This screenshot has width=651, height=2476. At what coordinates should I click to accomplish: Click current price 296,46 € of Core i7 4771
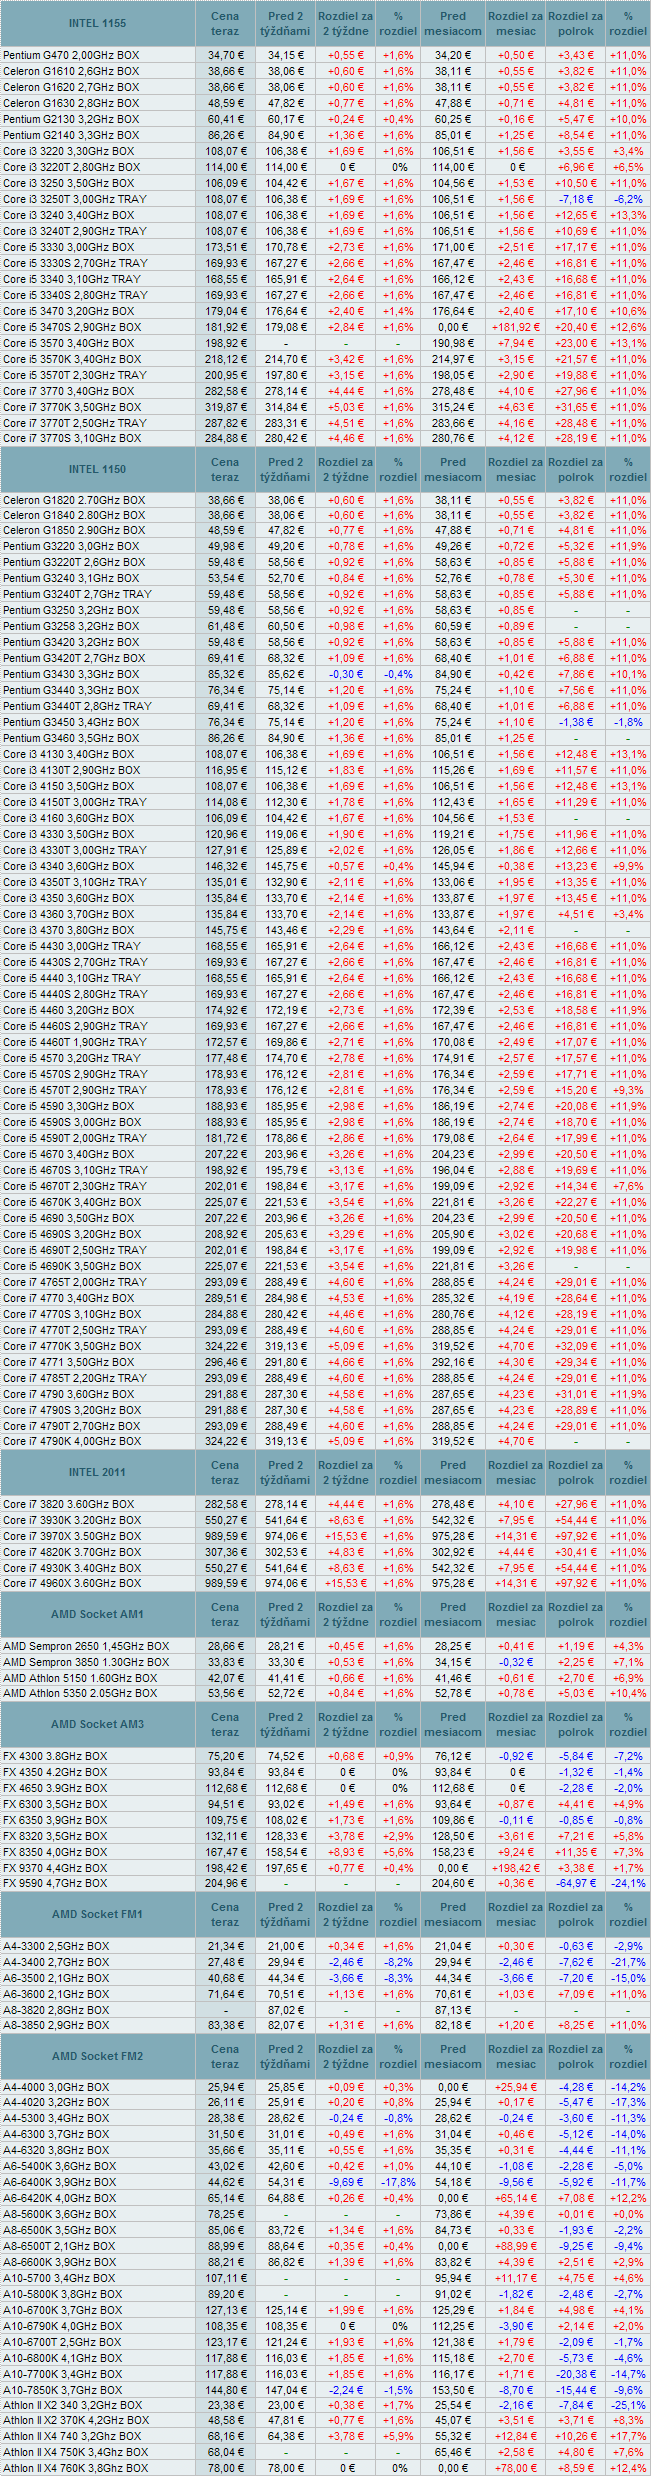[225, 1362]
